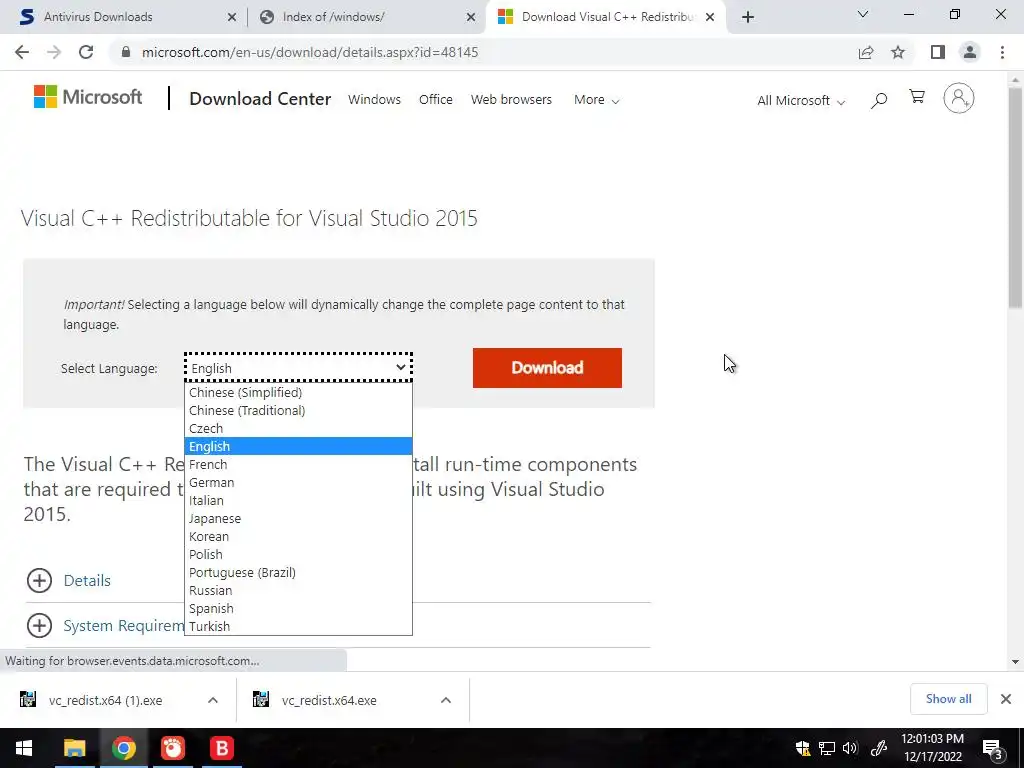The width and height of the screenshot is (1024, 768).
Task: Switch to the Index of /windows/ tab
Action: tap(366, 17)
